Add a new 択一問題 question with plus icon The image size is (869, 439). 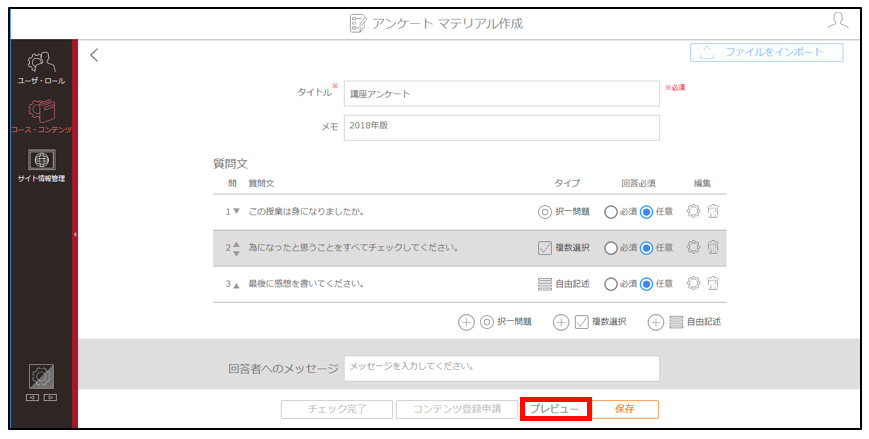pyautogui.click(x=466, y=322)
